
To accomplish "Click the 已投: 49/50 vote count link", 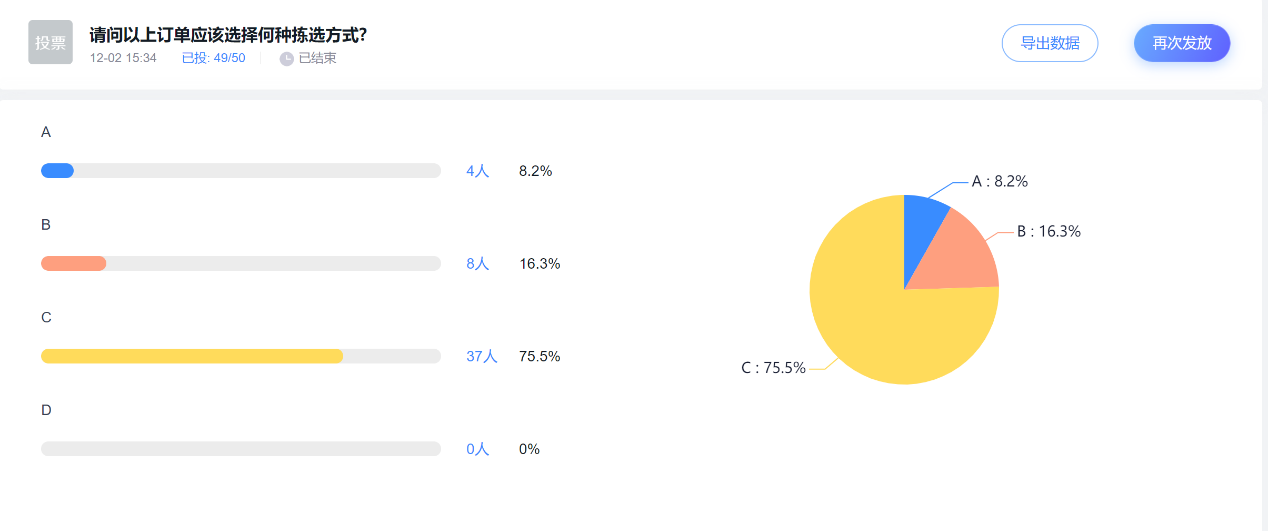I will coord(213,58).
